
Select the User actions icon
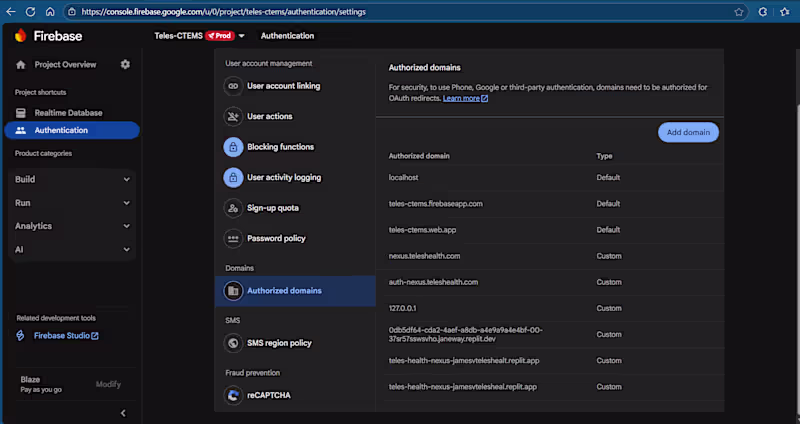[x=233, y=116]
